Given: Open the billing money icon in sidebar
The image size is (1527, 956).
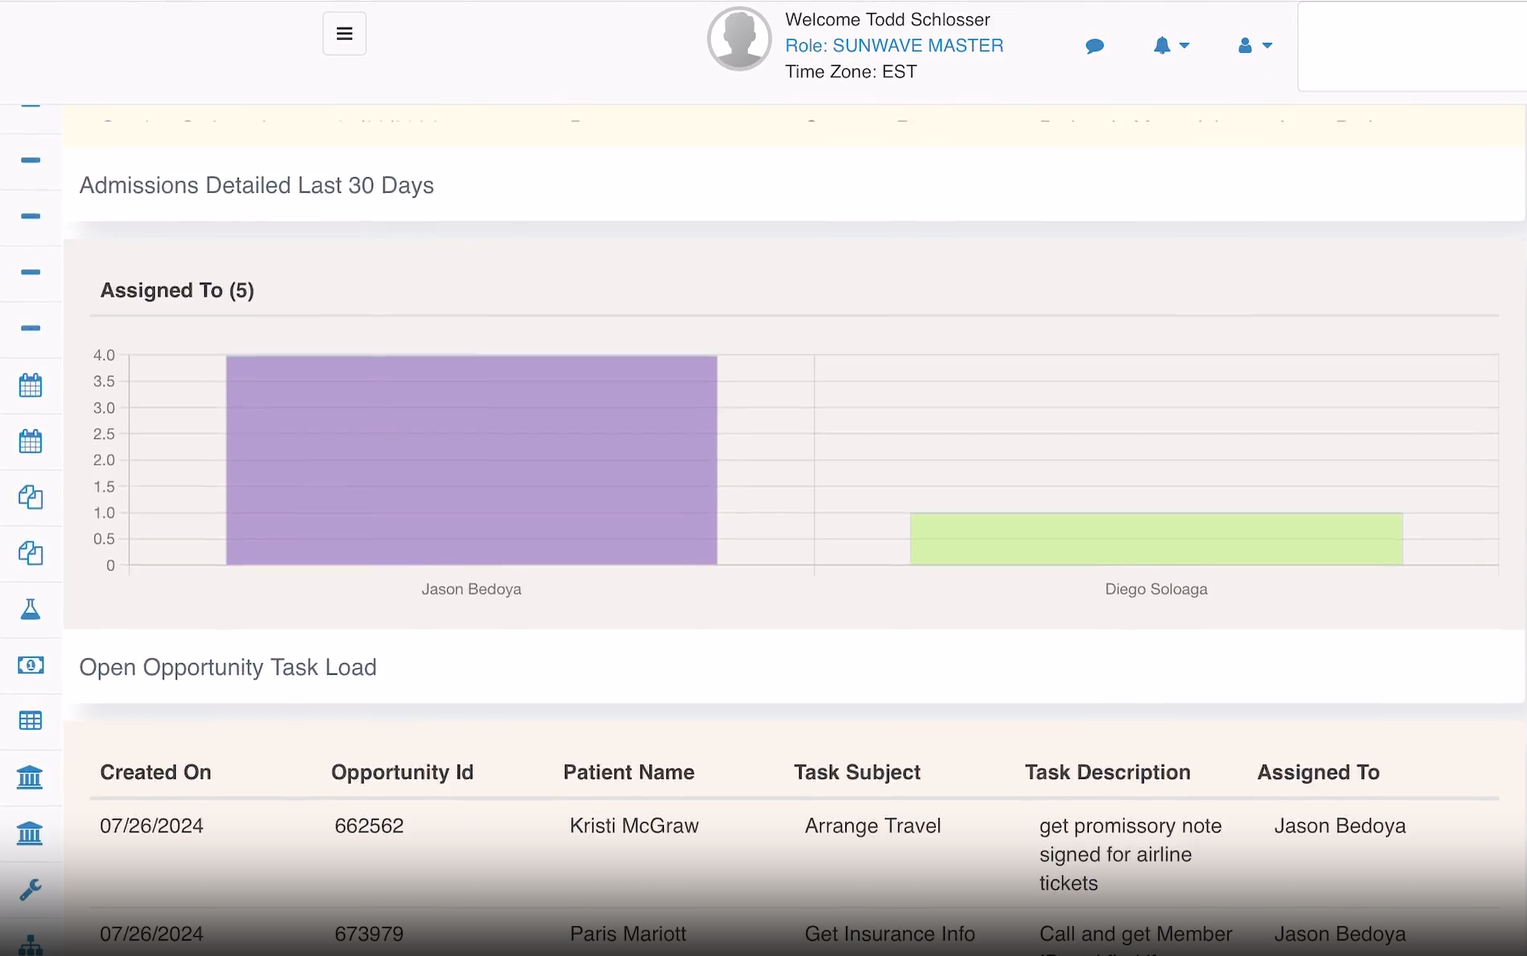Looking at the screenshot, I should tap(30, 664).
